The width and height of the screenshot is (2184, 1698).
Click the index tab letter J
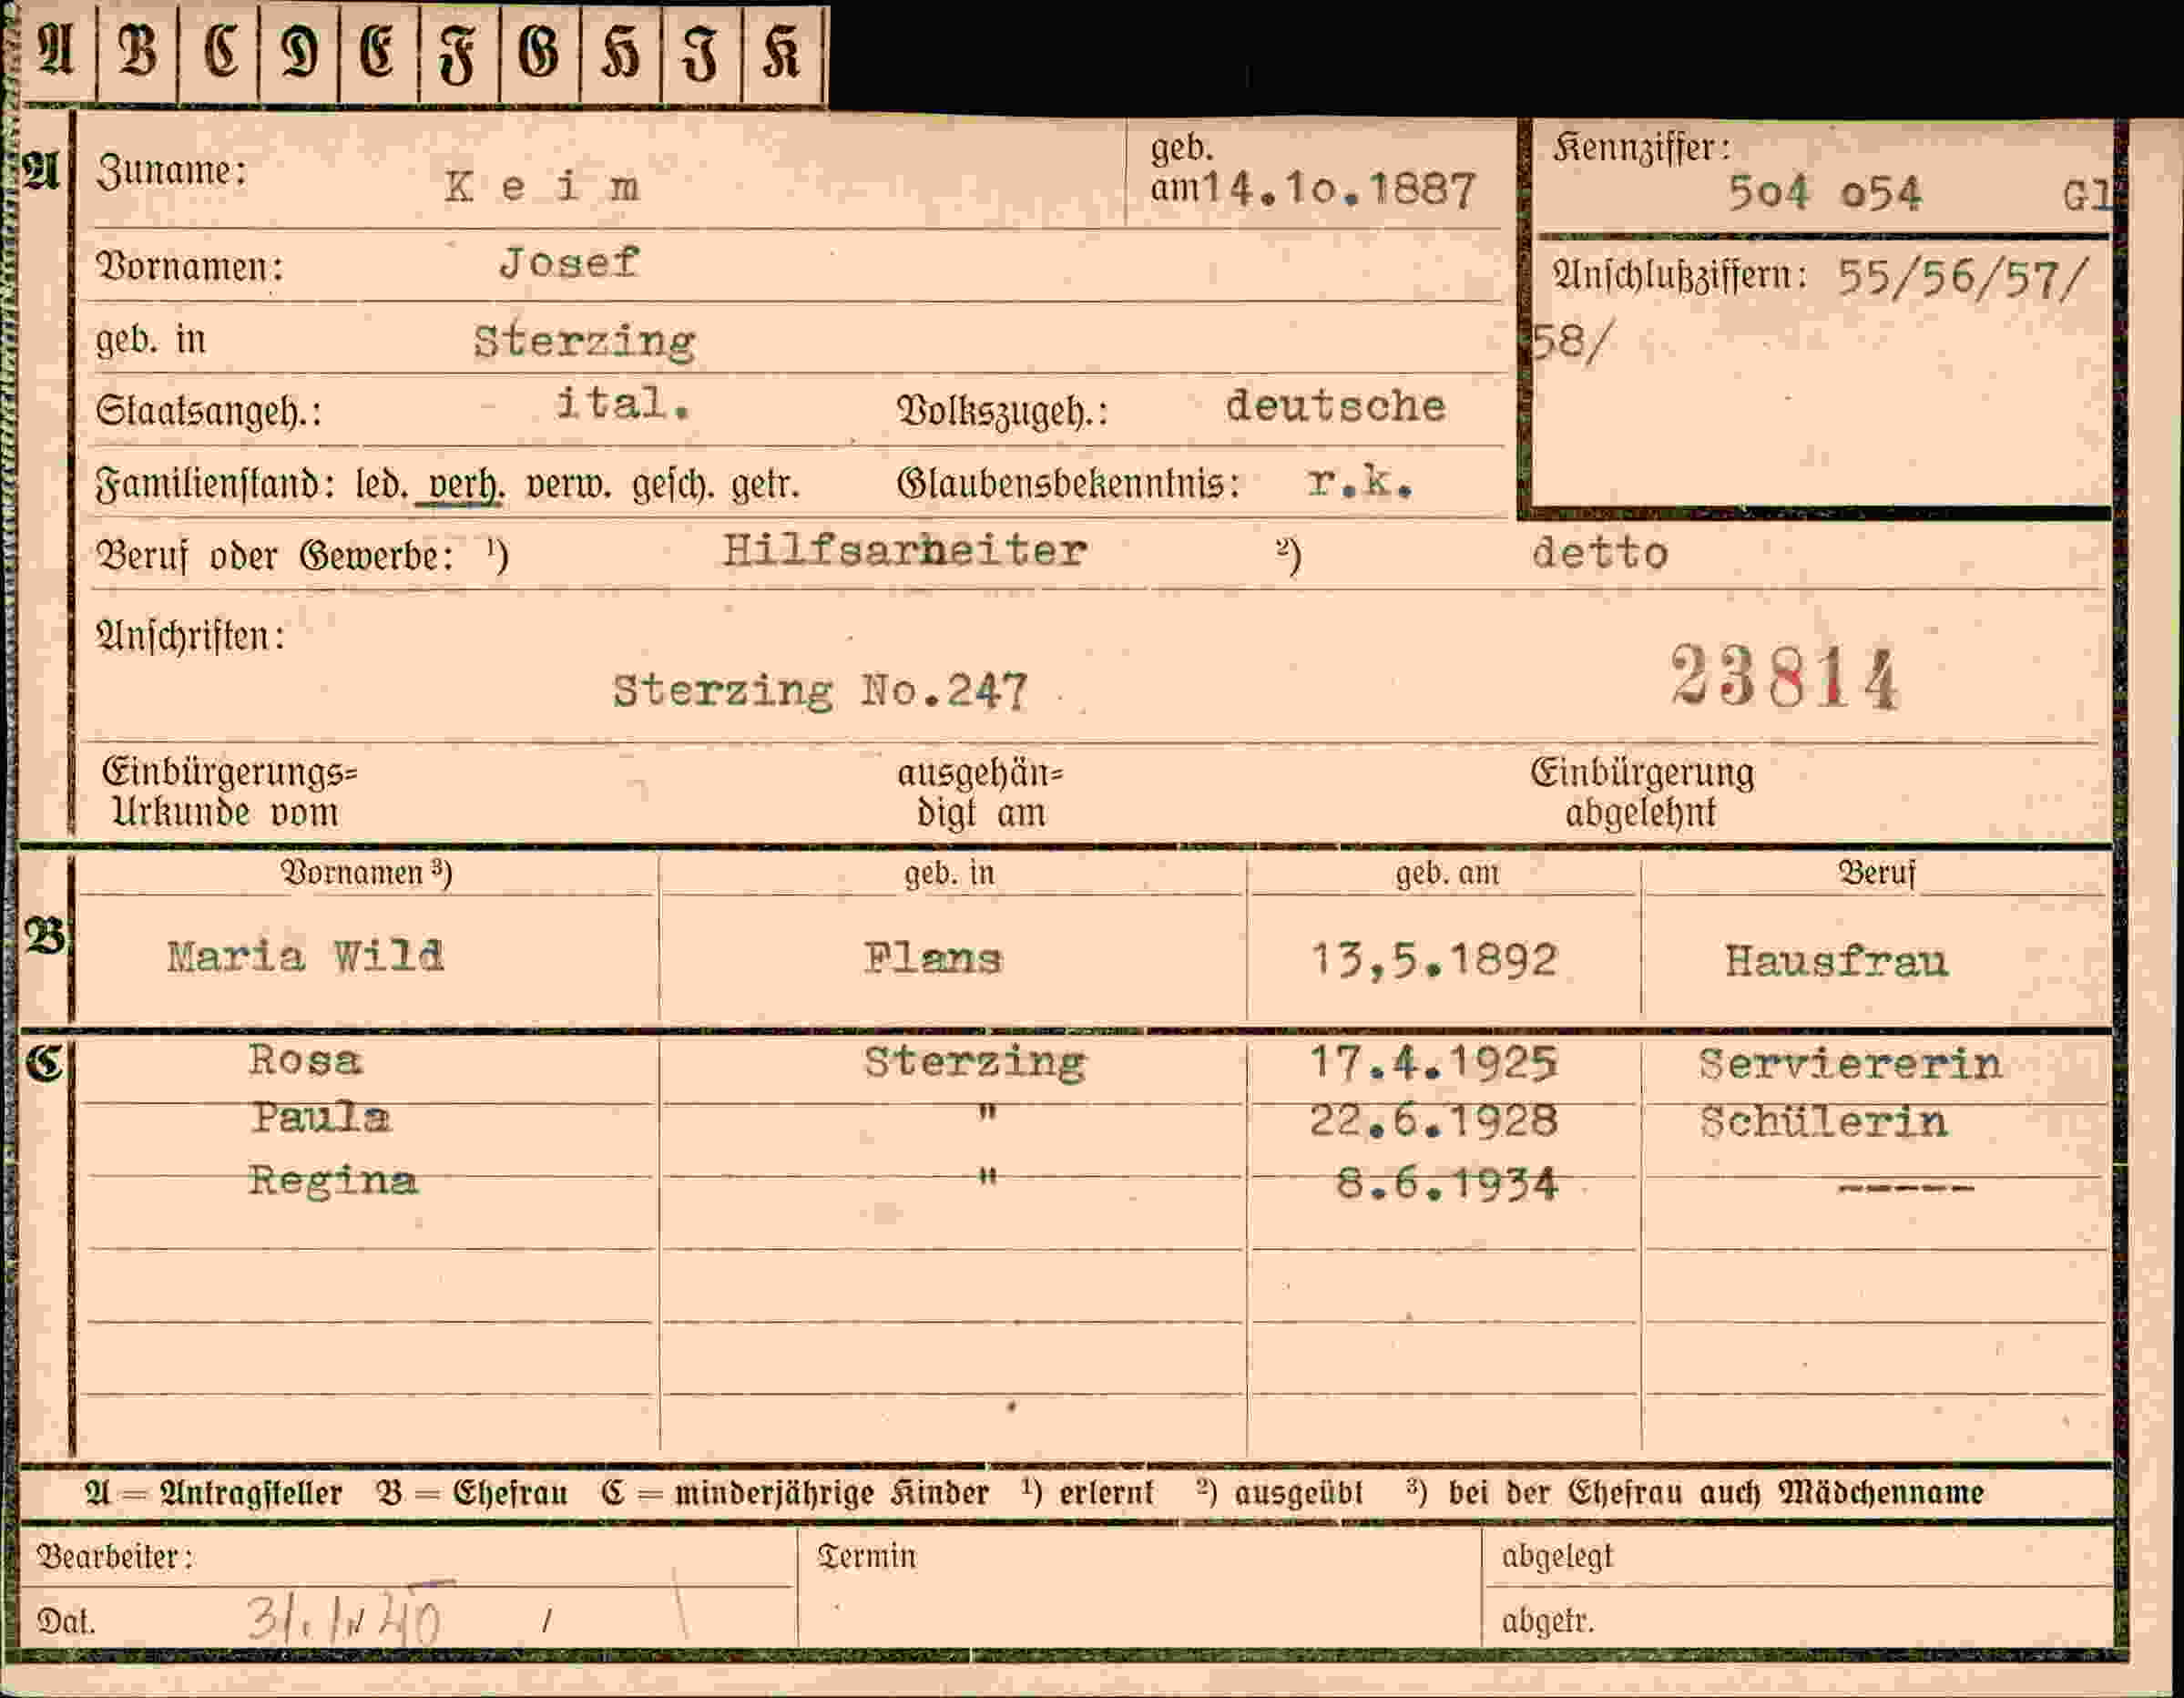click(701, 53)
